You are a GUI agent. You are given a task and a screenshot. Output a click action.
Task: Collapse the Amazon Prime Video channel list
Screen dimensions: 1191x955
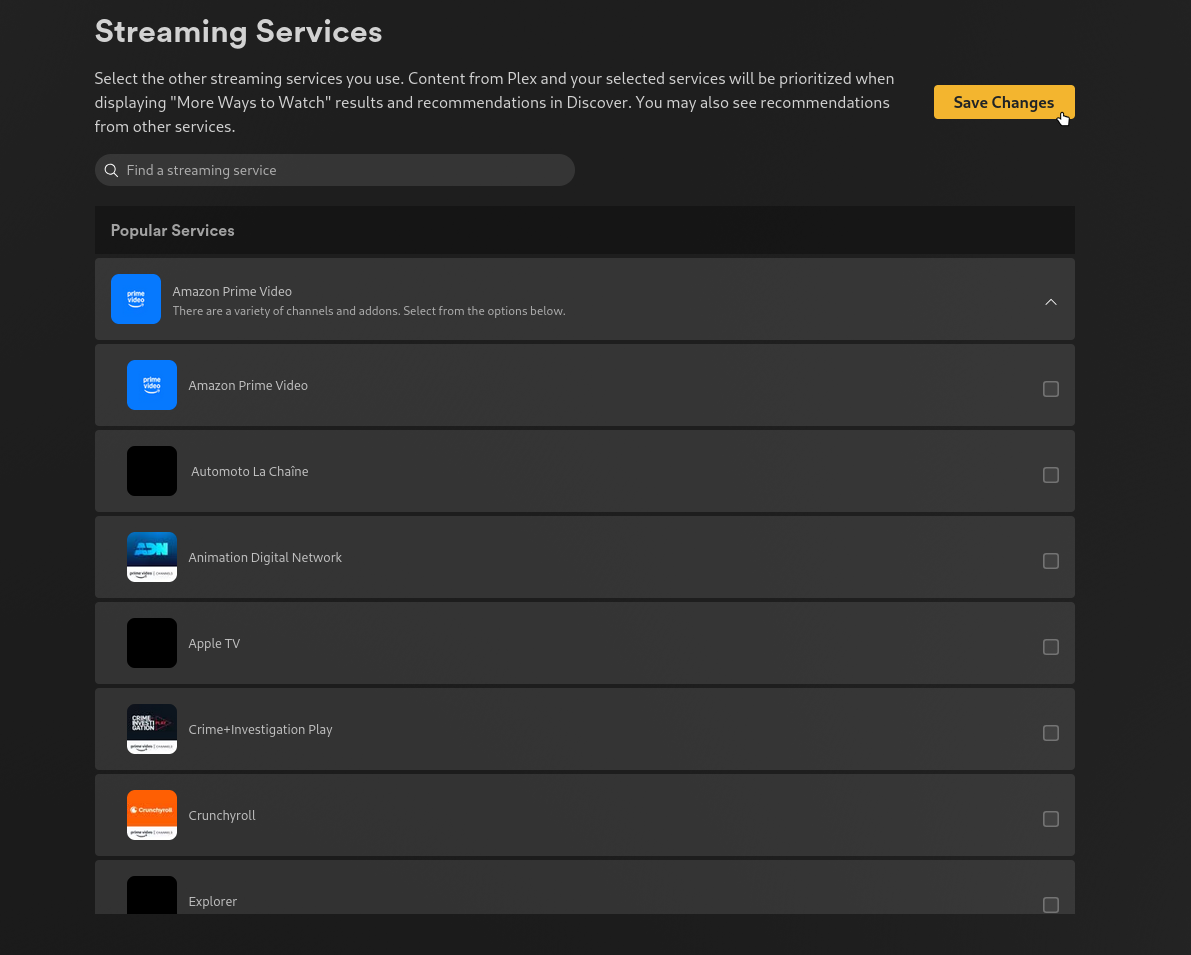click(x=1051, y=301)
